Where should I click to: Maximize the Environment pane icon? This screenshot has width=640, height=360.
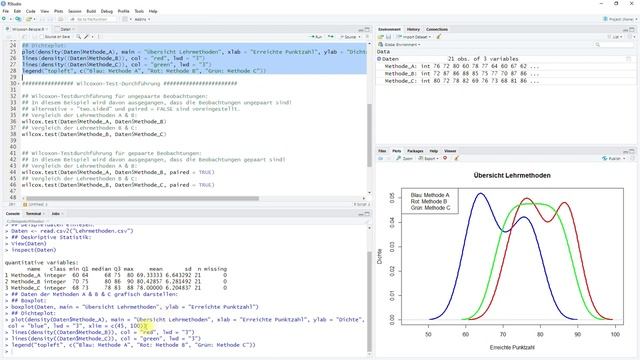click(x=632, y=29)
